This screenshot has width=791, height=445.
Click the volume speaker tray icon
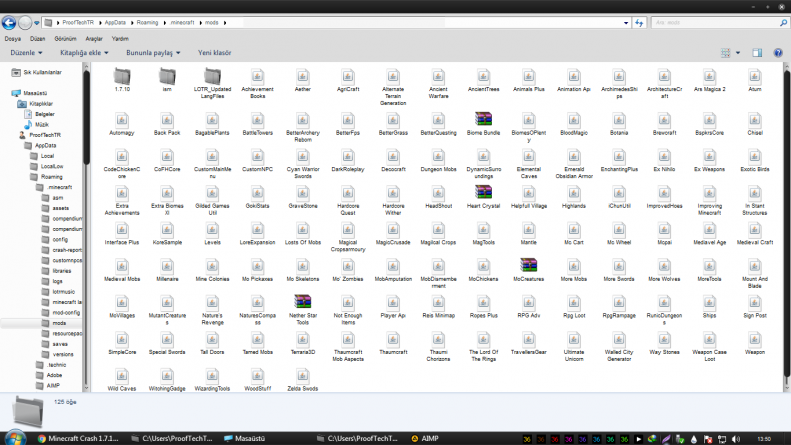[736, 439]
